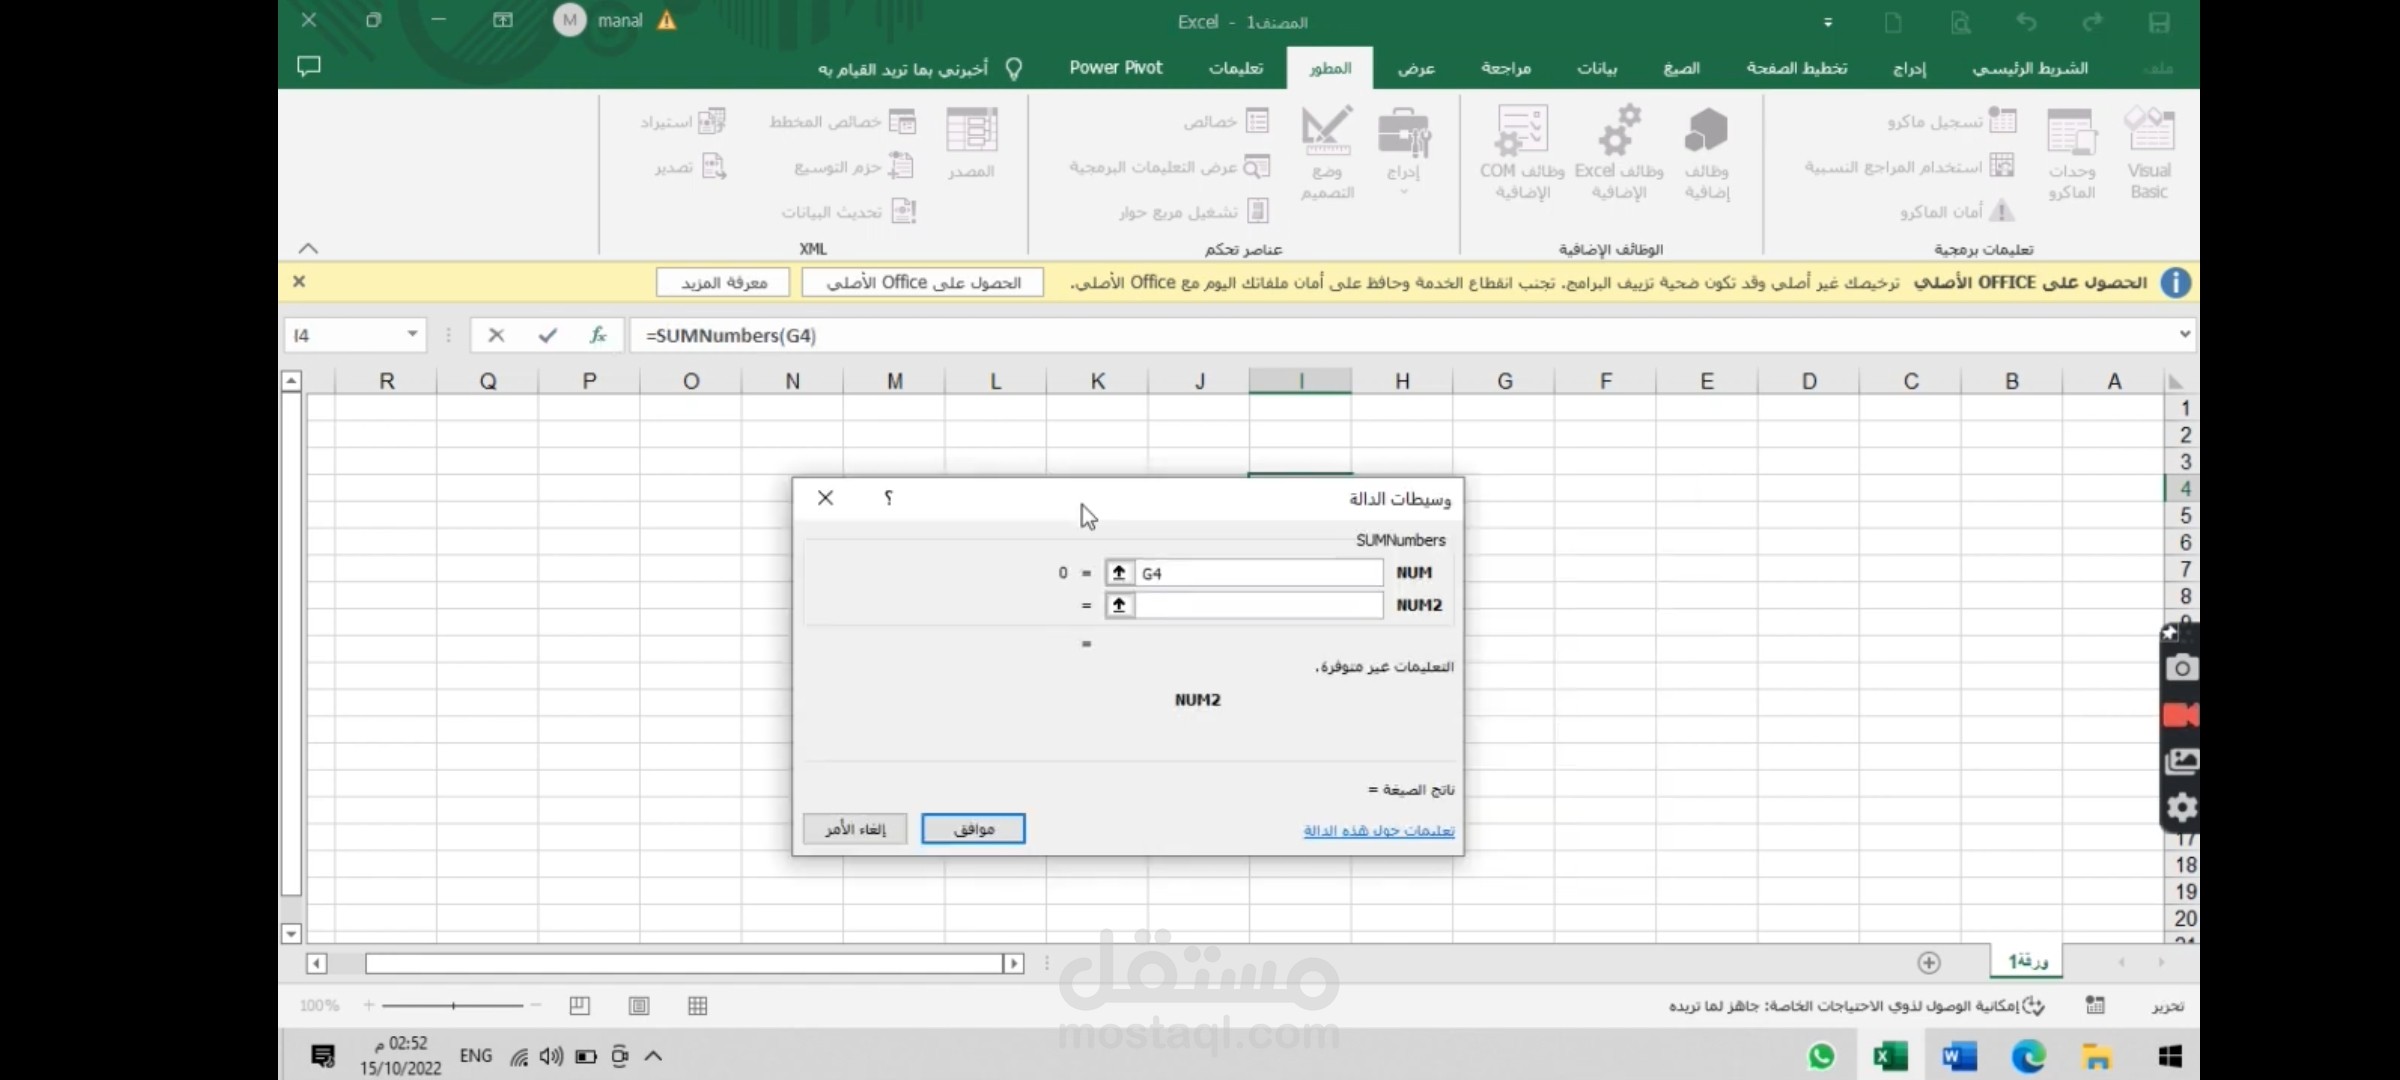Click Get genuine Office button

[922, 283]
